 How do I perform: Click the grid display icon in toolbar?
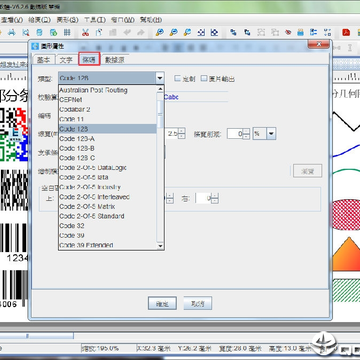pyautogui.click(x=67, y=32)
